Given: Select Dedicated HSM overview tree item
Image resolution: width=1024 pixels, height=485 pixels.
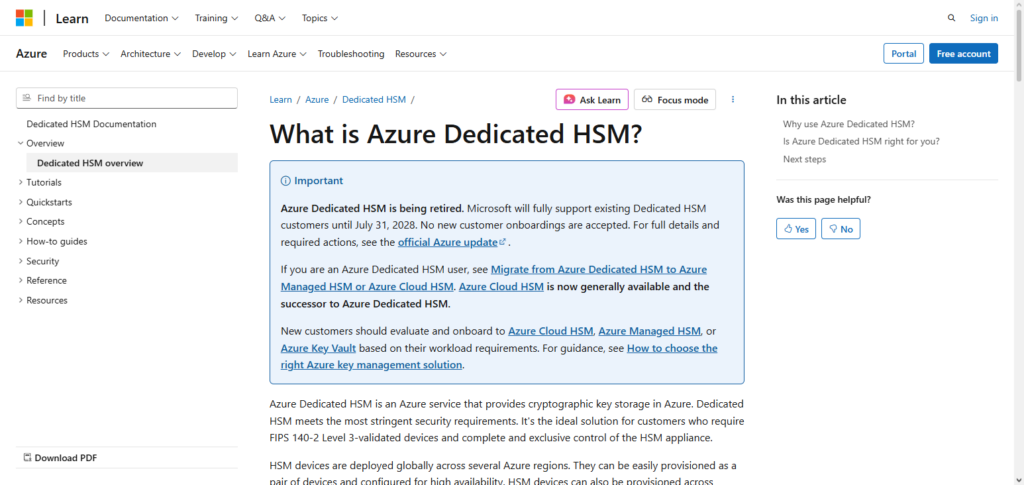Looking at the screenshot, I should 132,163.
